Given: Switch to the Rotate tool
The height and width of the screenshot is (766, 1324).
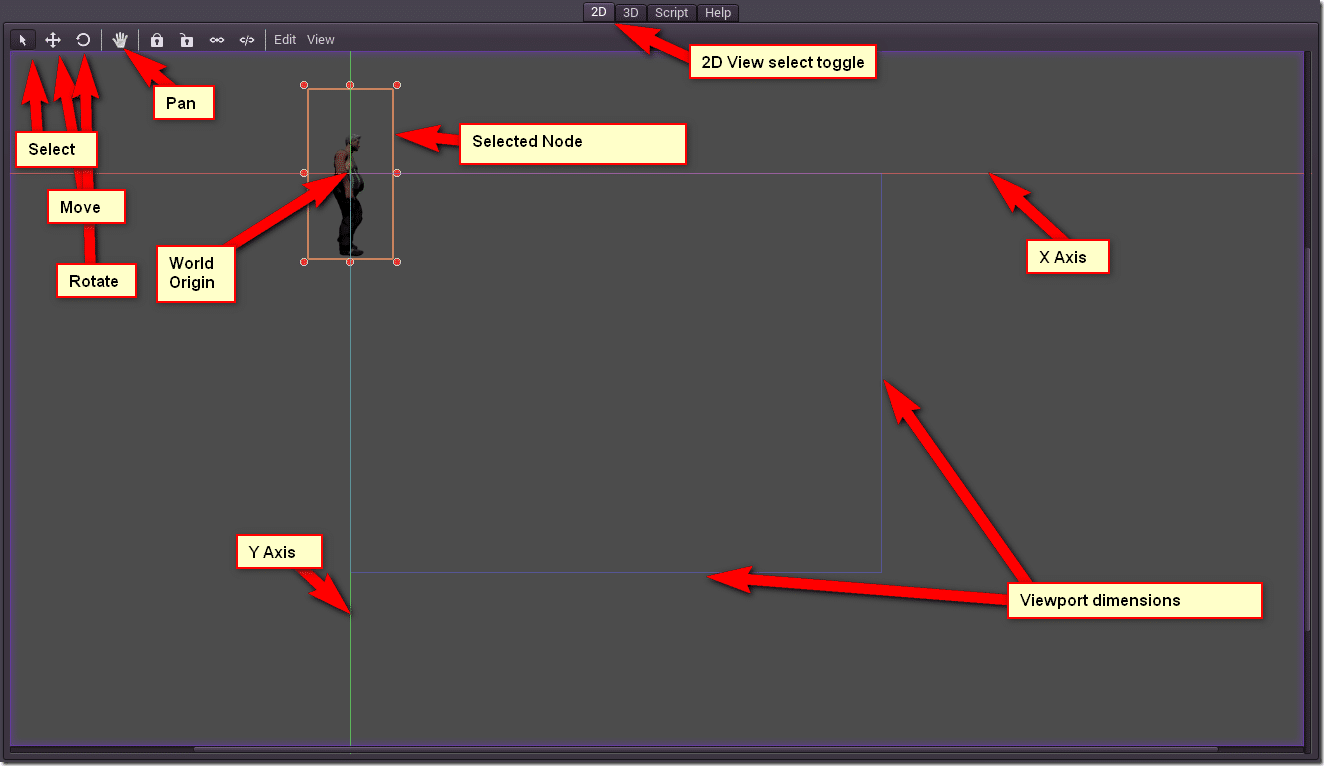Looking at the screenshot, I should coord(83,39).
